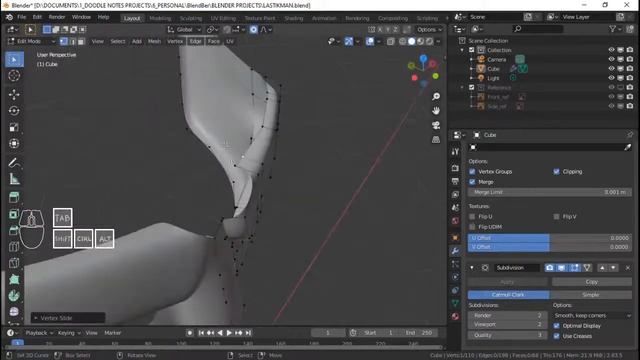Toggle Merge checkbox
Viewport: 640px width, 360px height.
coord(472,182)
